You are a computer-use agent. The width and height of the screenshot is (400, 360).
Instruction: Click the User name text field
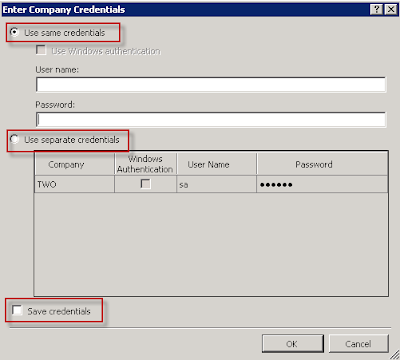tap(211, 84)
